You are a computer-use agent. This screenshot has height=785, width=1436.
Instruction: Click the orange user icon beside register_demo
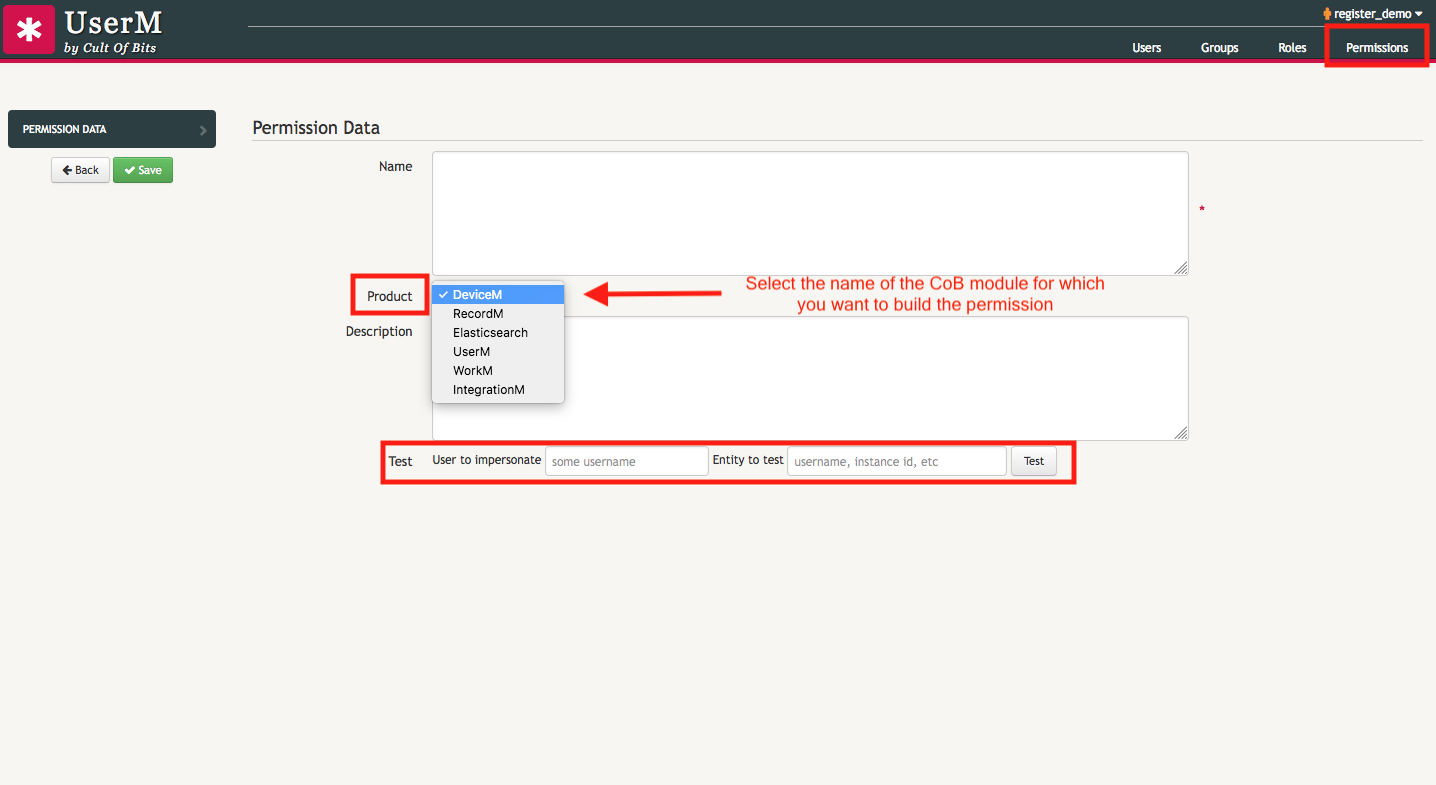1327,14
